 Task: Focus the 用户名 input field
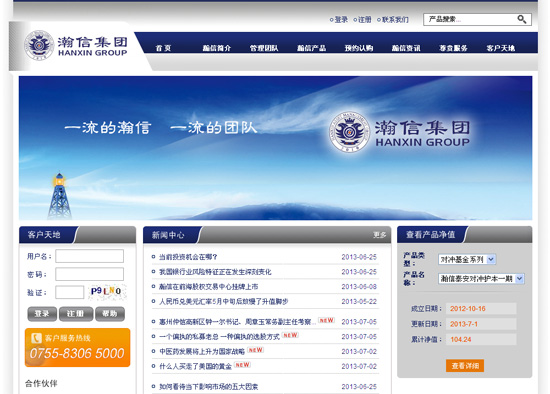point(89,256)
